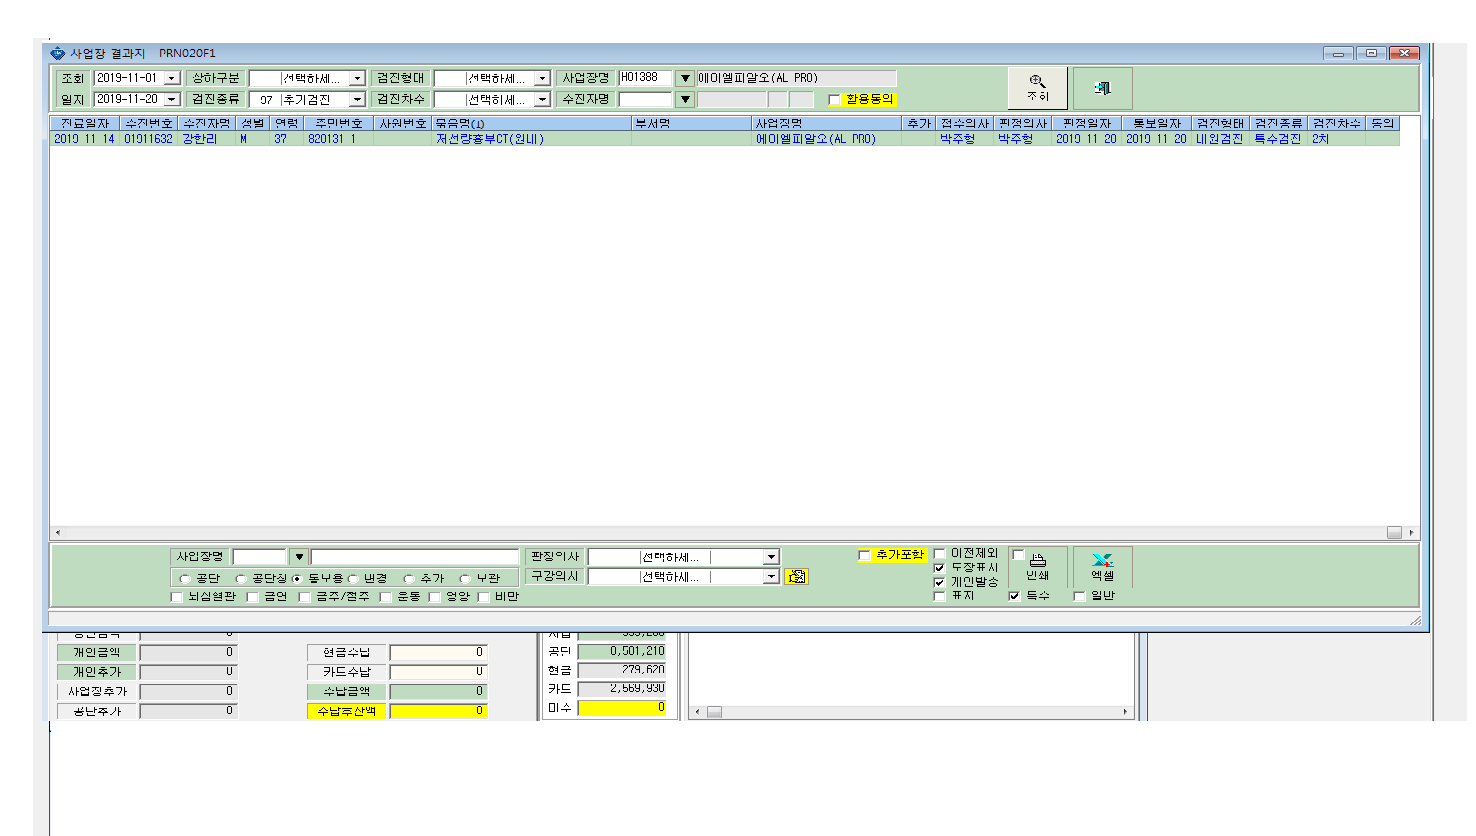Select the 공단 radio button
Image resolution: width=1476 pixels, height=836 pixels.
(185, 579)
